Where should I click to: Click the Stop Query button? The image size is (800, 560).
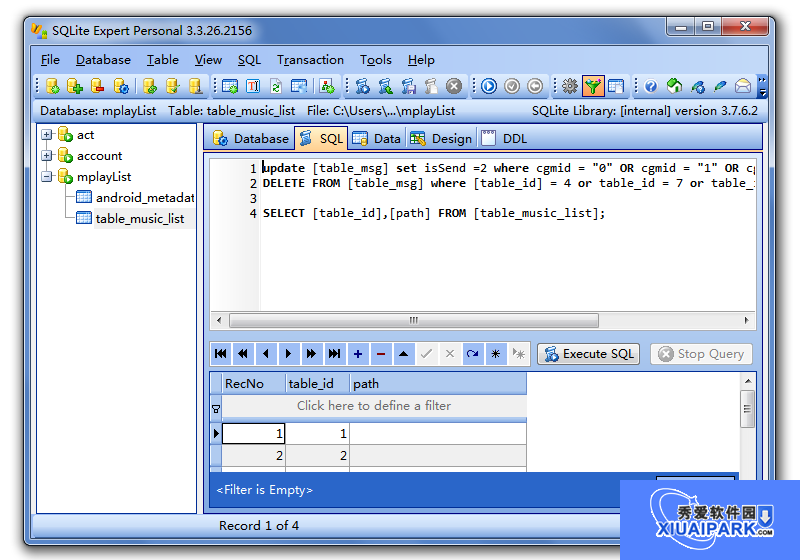(x=702, y=354)
